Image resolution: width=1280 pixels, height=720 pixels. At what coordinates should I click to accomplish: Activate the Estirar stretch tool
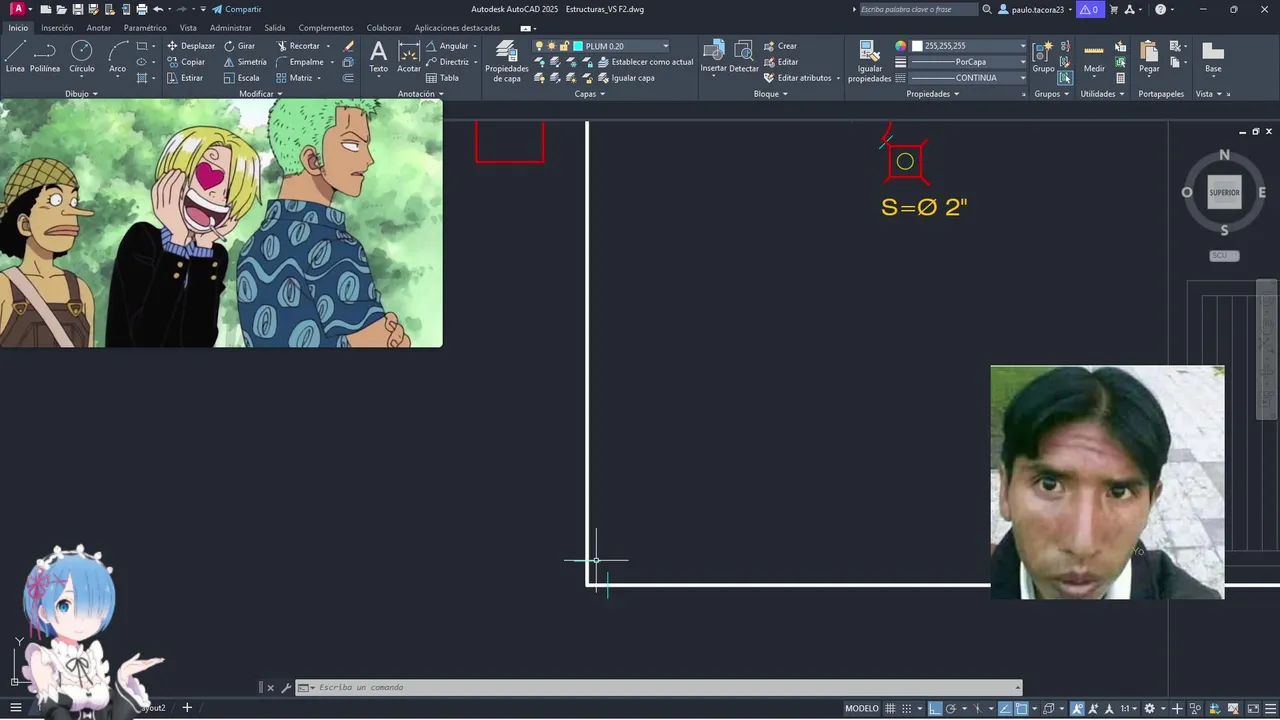coord(185,78)
